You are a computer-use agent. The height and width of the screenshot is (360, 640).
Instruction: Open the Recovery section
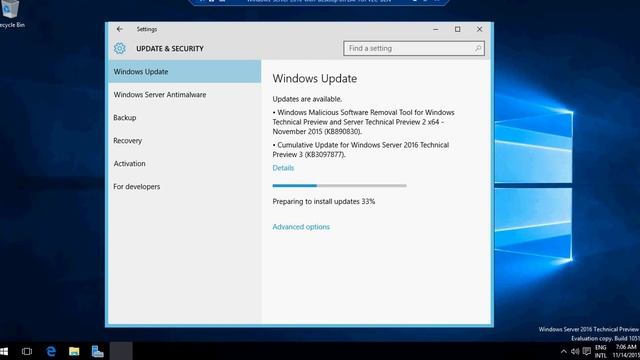click(x=184, y=140)
